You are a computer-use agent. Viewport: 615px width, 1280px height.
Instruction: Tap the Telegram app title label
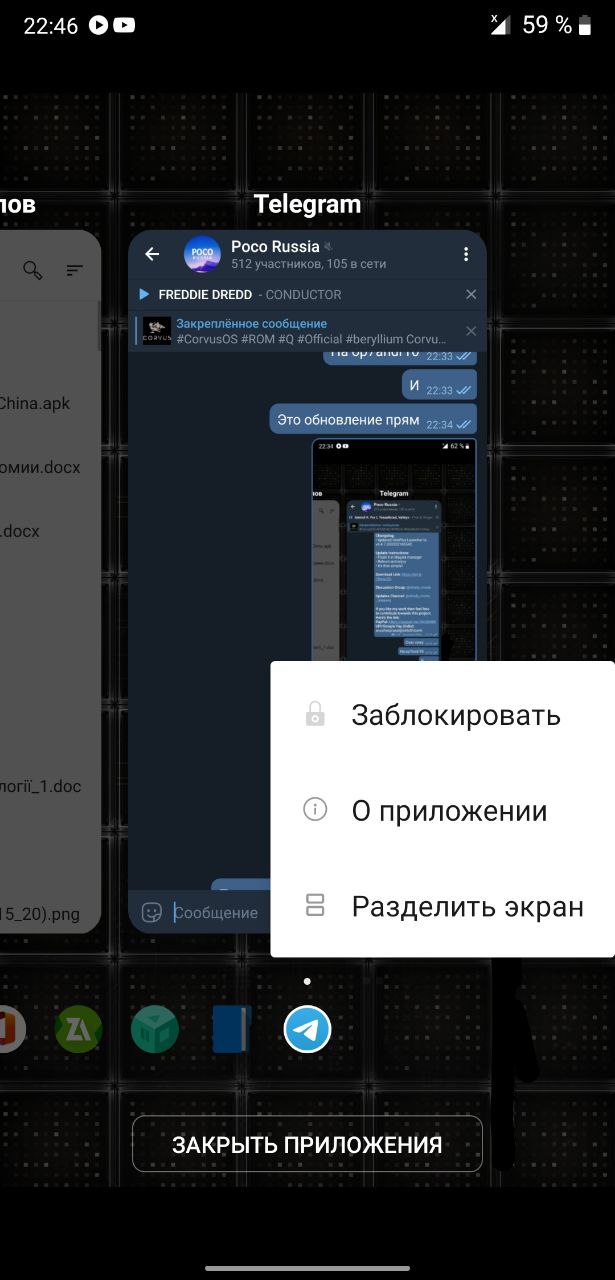coord(307,204)
